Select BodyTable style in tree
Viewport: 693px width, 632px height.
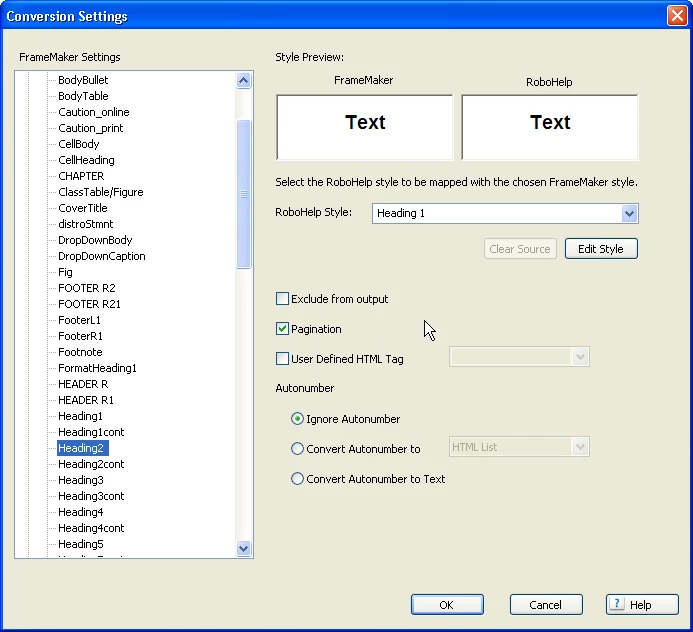click(83, 96)
